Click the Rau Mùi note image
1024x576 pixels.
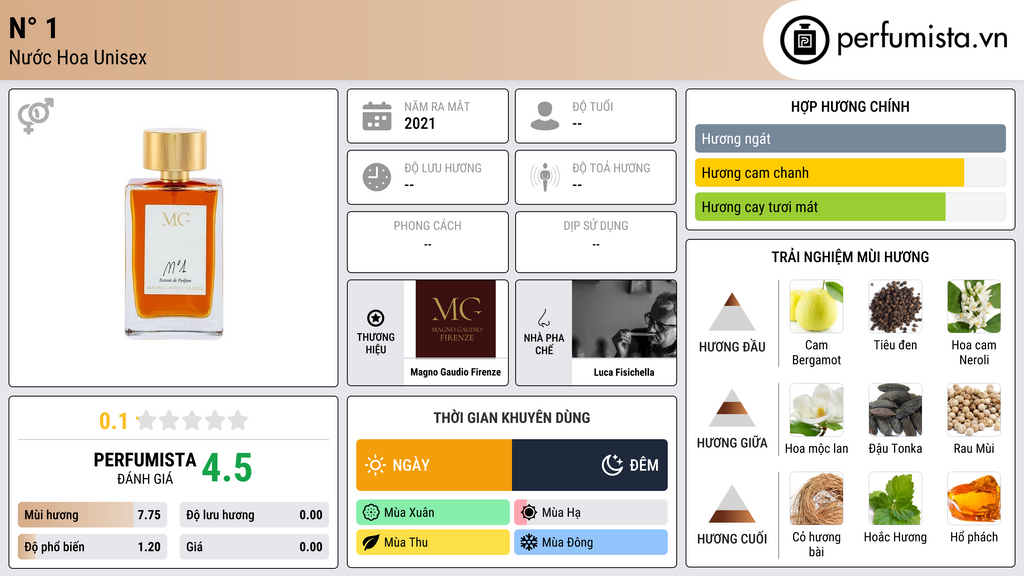(x=974, y=409)
